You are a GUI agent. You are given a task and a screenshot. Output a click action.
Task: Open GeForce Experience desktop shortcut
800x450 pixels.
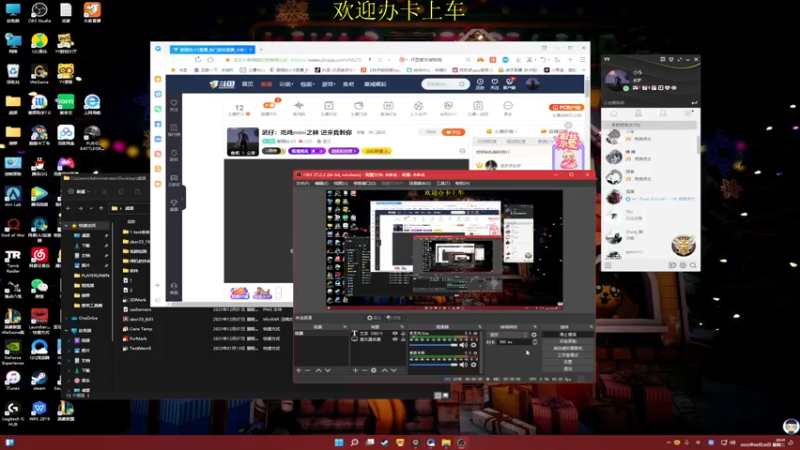[13, 352]
